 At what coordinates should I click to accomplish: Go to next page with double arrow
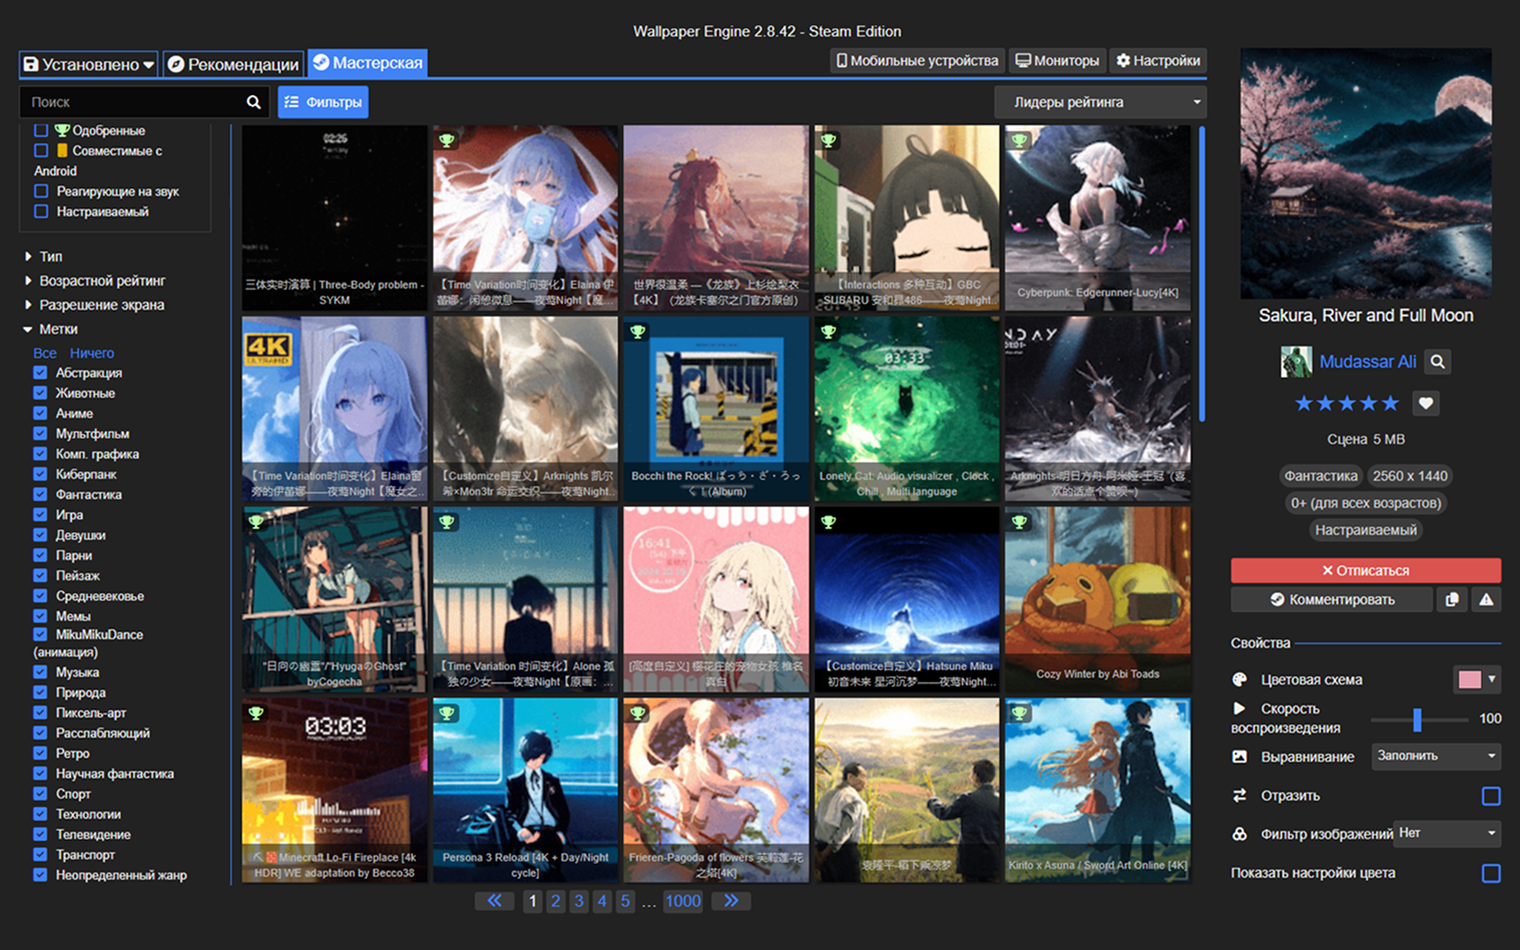[731, 901]
